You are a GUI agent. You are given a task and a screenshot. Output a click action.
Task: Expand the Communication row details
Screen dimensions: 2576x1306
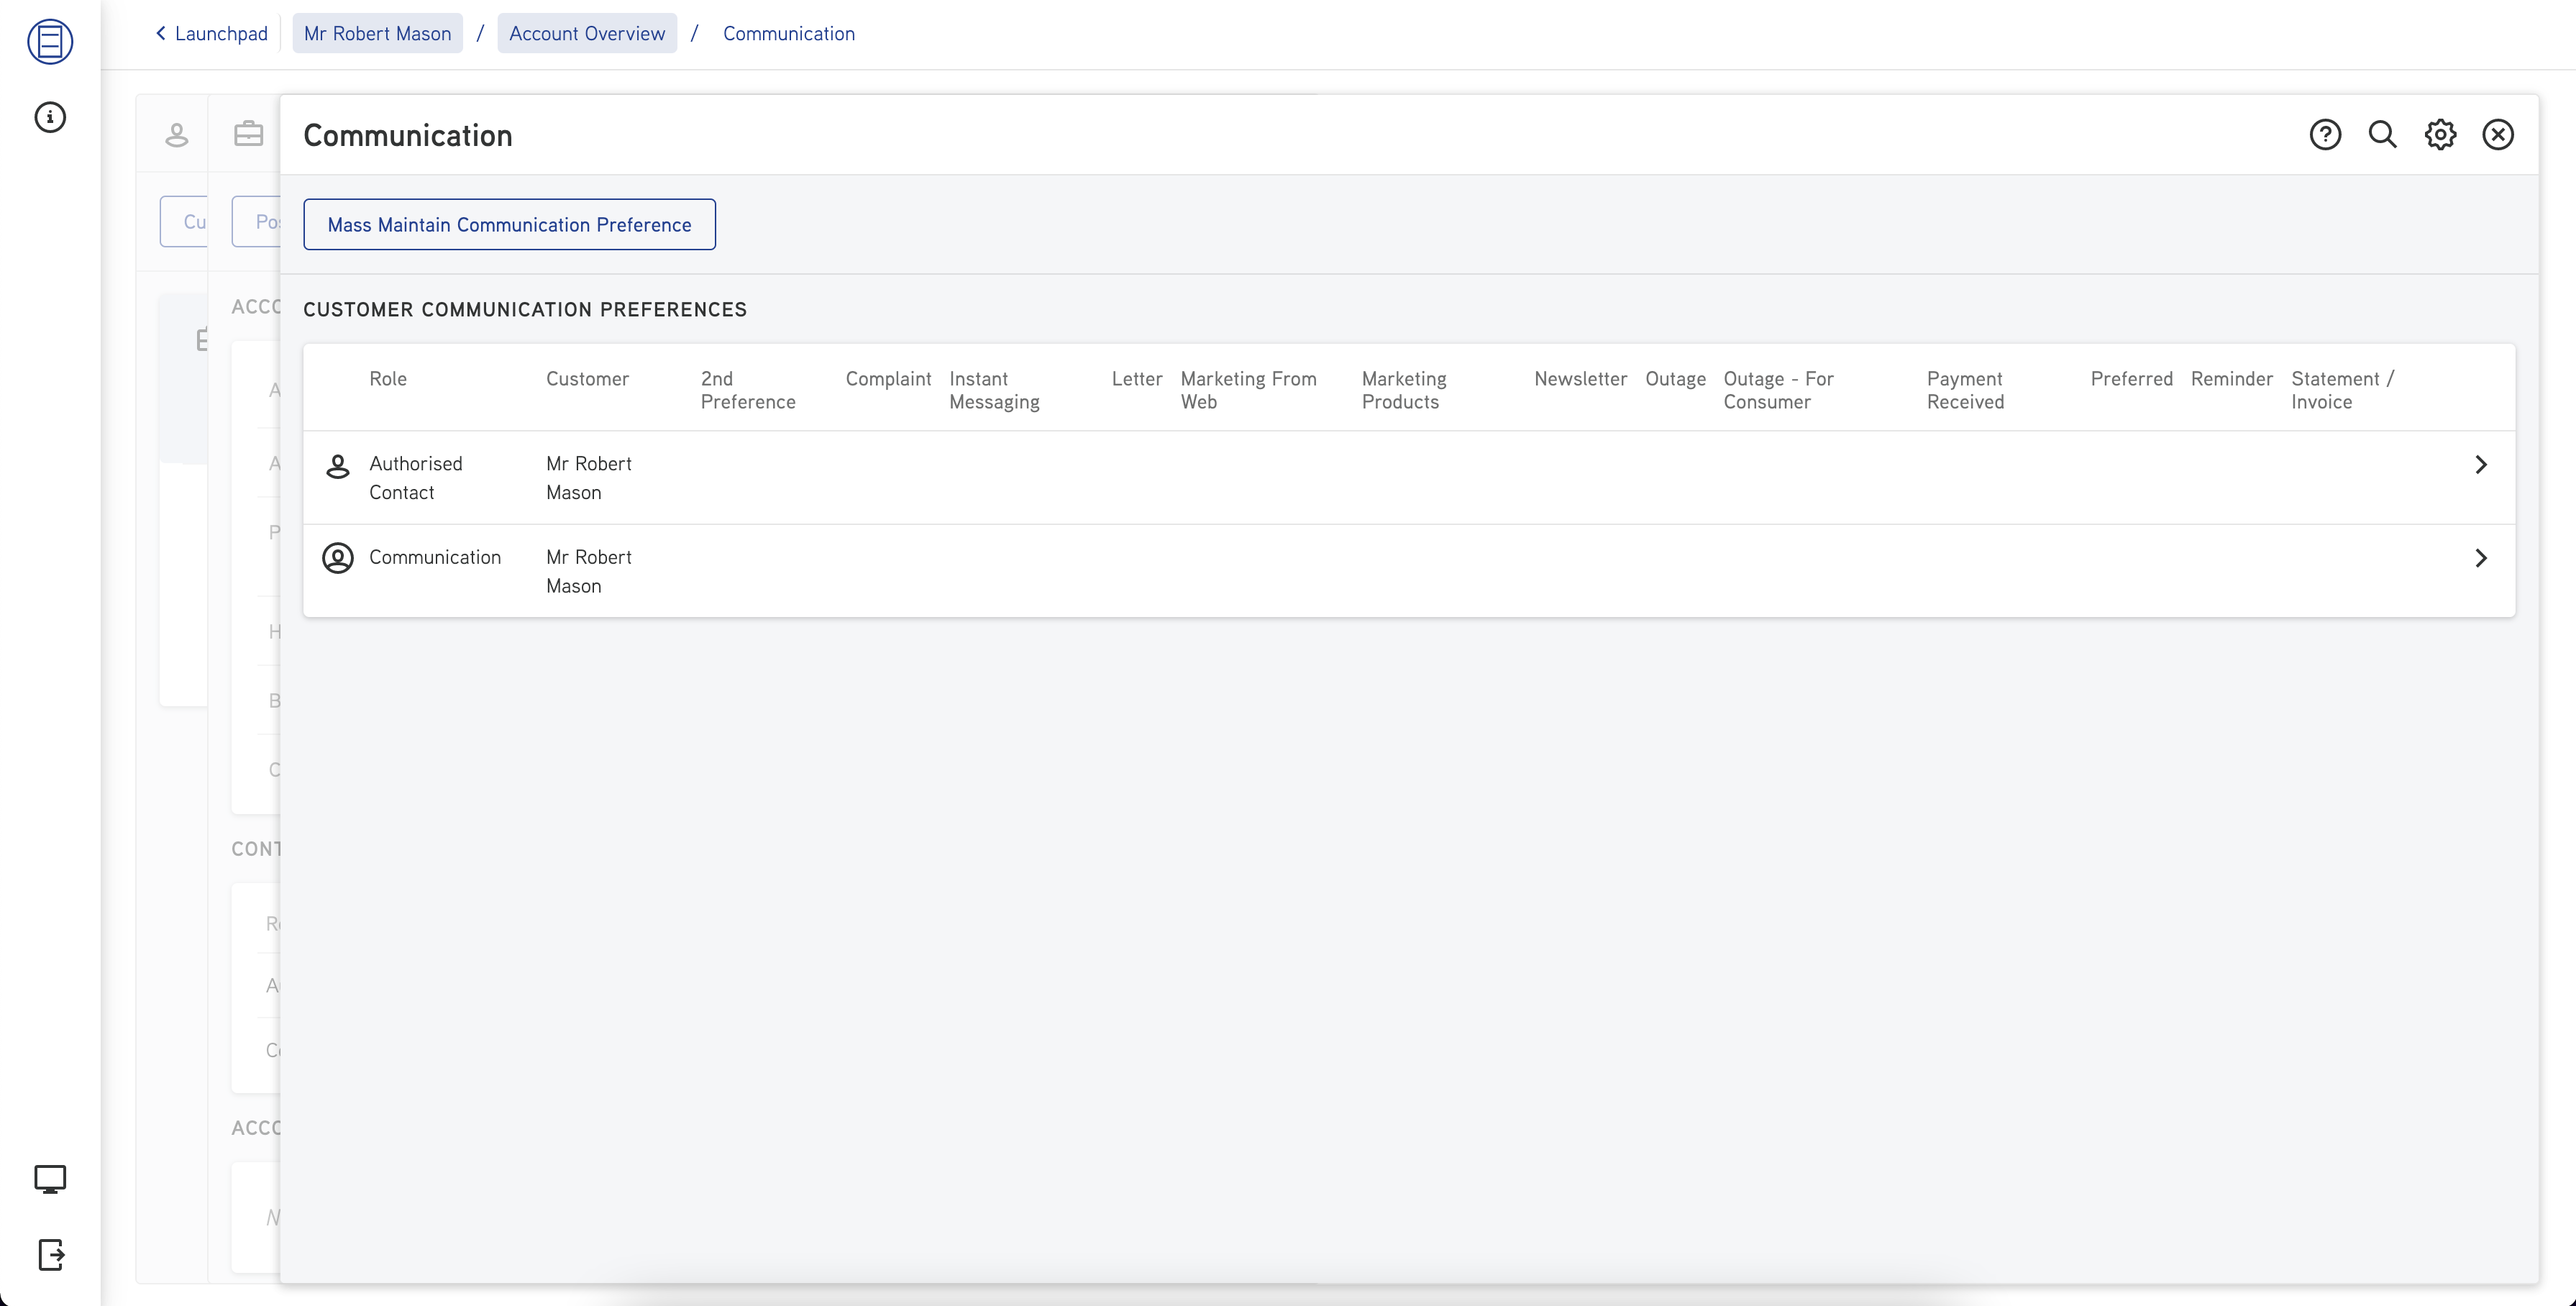point(2482,558)
